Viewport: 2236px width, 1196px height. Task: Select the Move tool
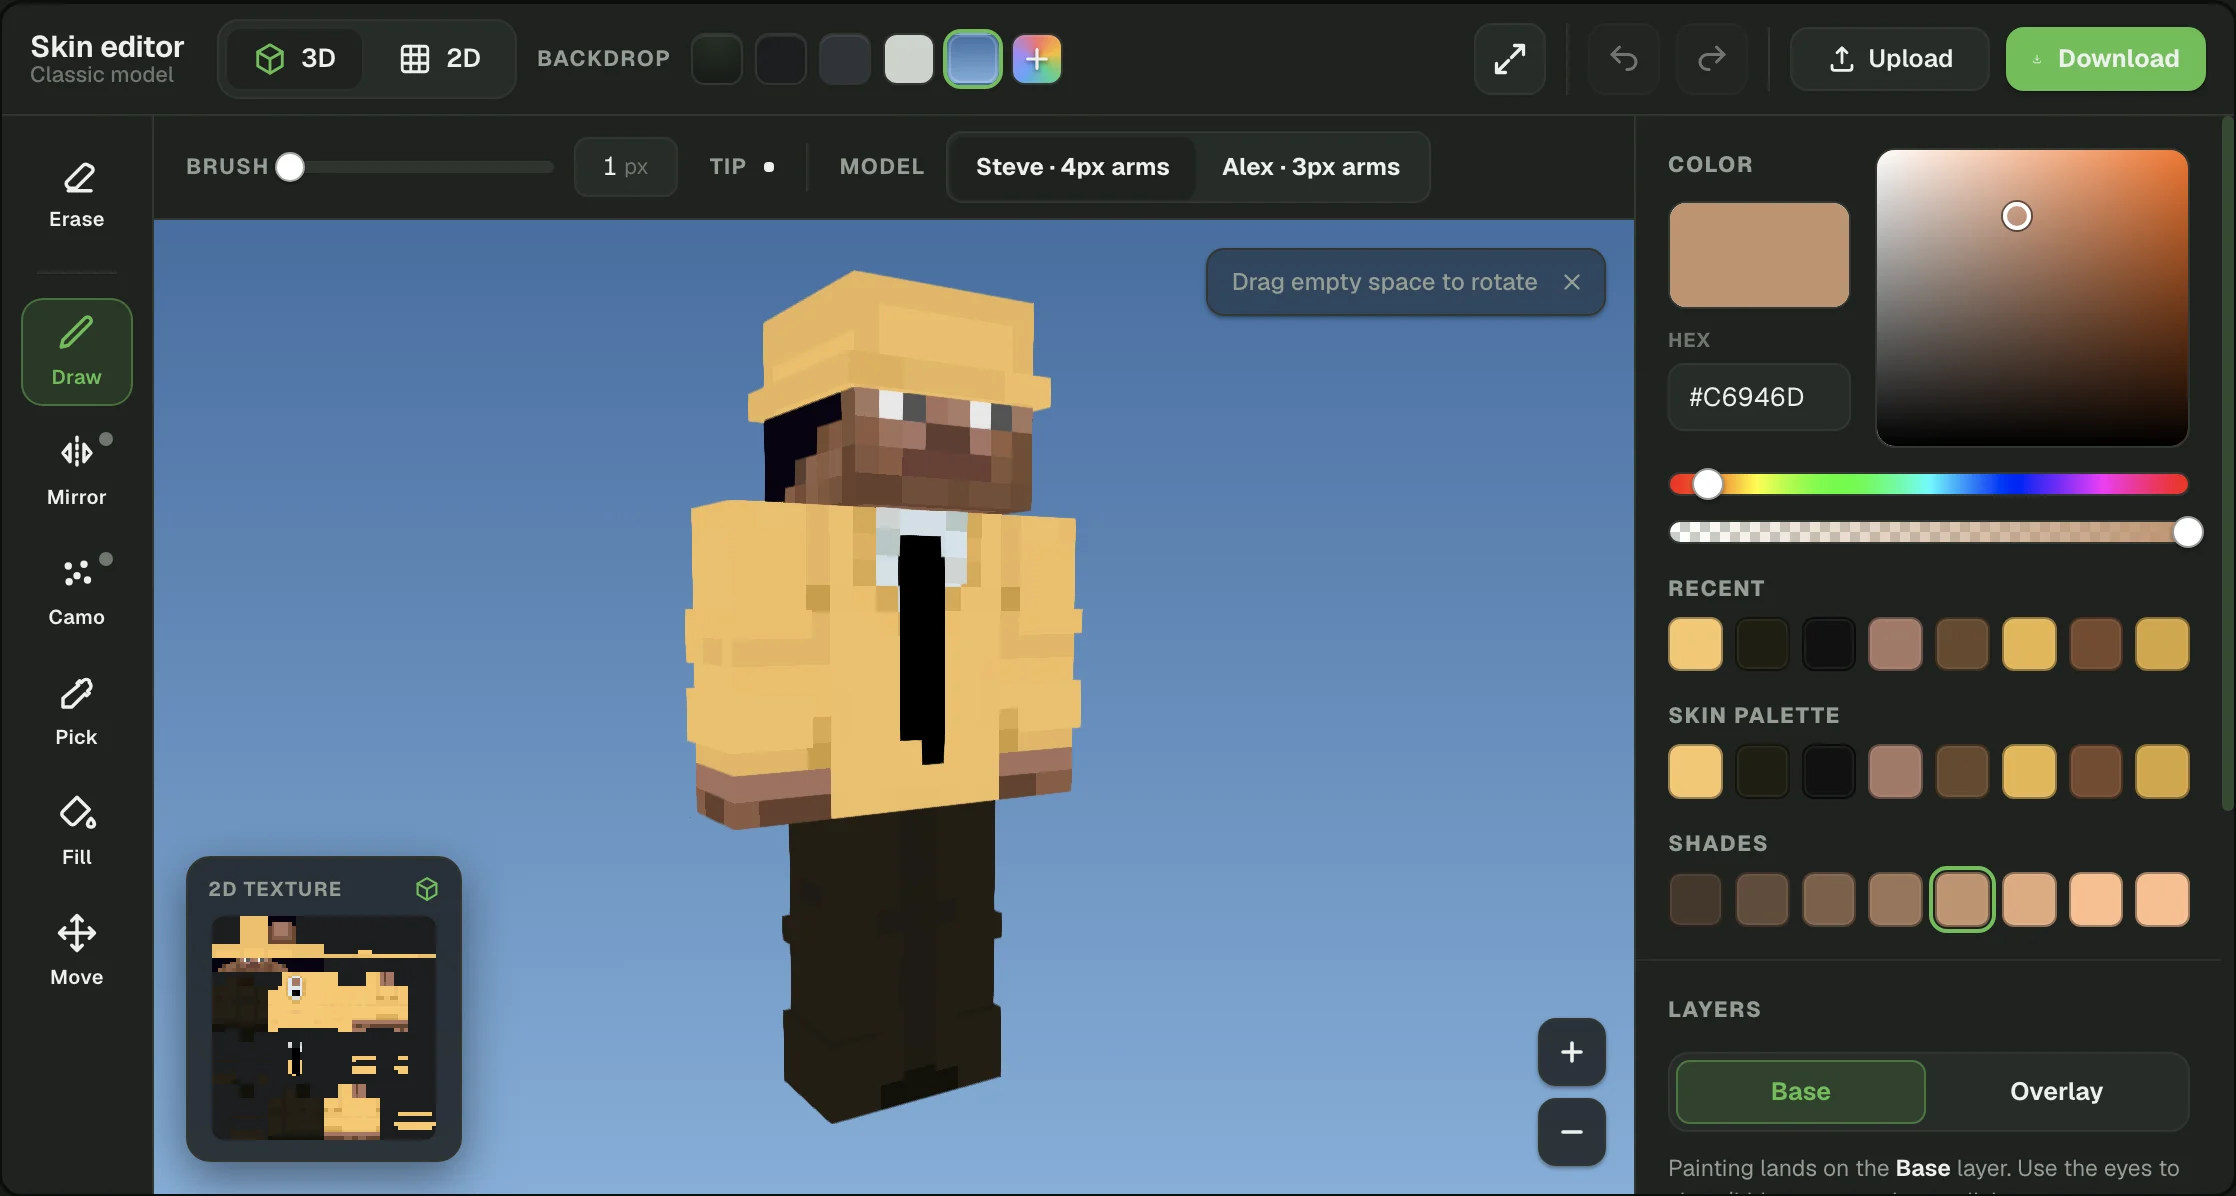tap(77, 951)
